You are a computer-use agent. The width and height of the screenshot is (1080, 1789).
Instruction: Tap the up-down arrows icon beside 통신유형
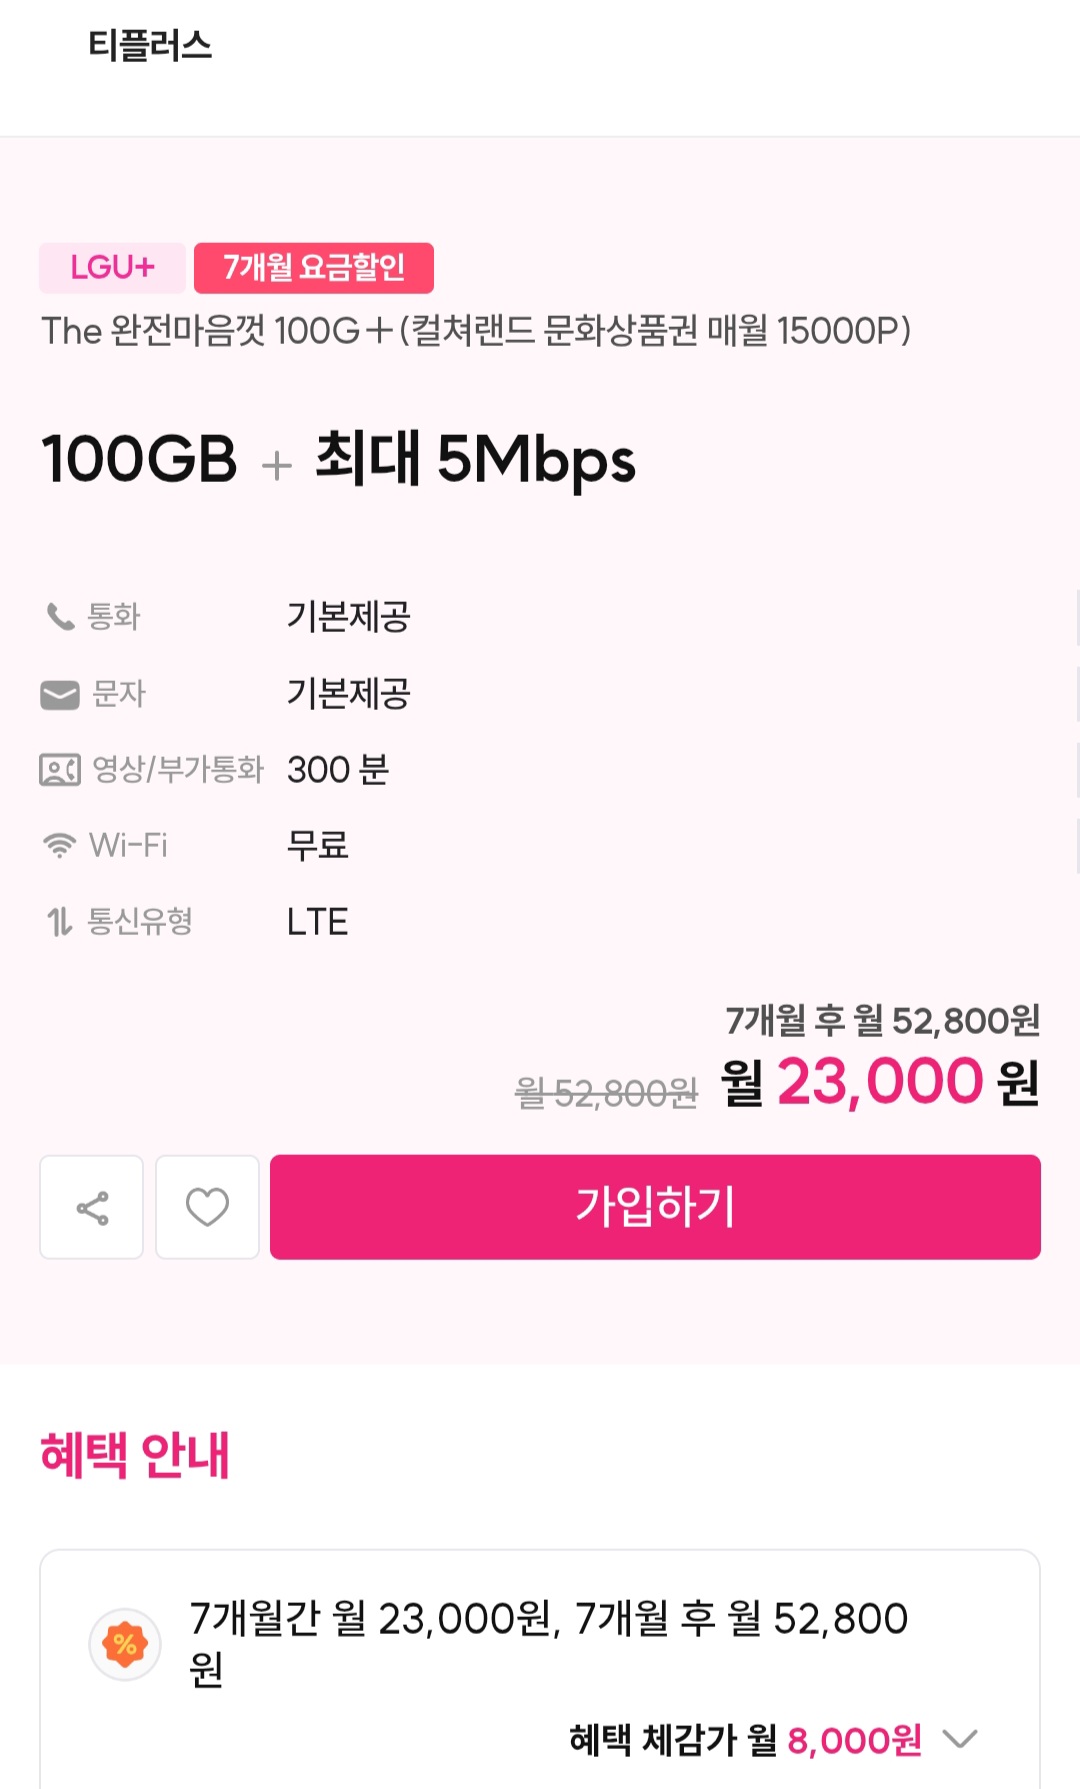coord(60,922)
